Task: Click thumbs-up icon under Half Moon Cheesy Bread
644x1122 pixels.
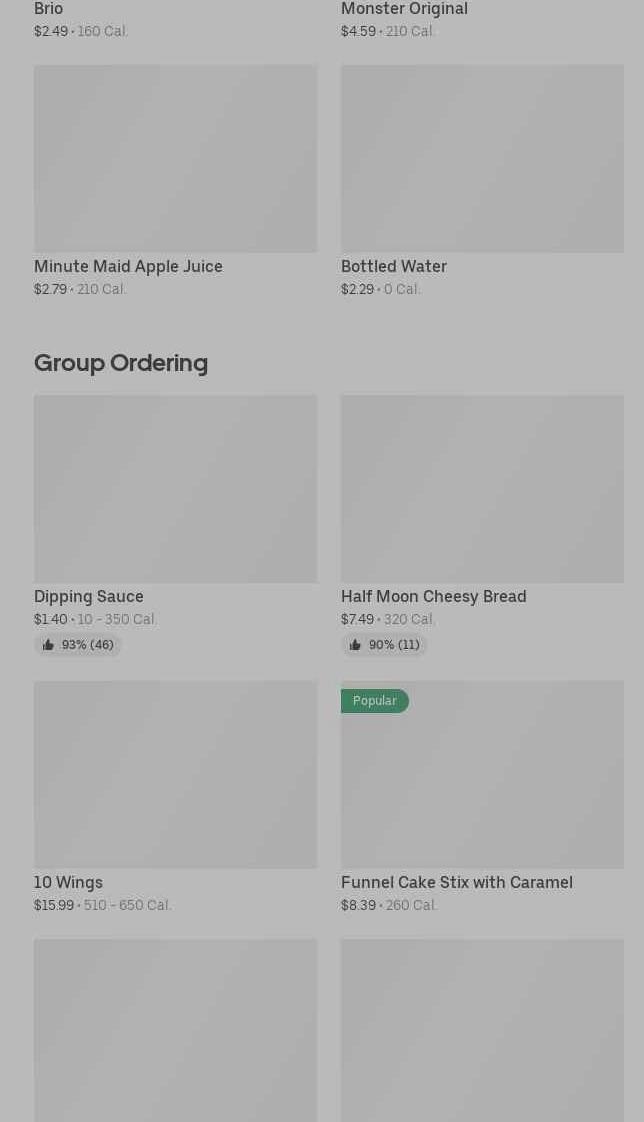Action: (x=355, y=645)
